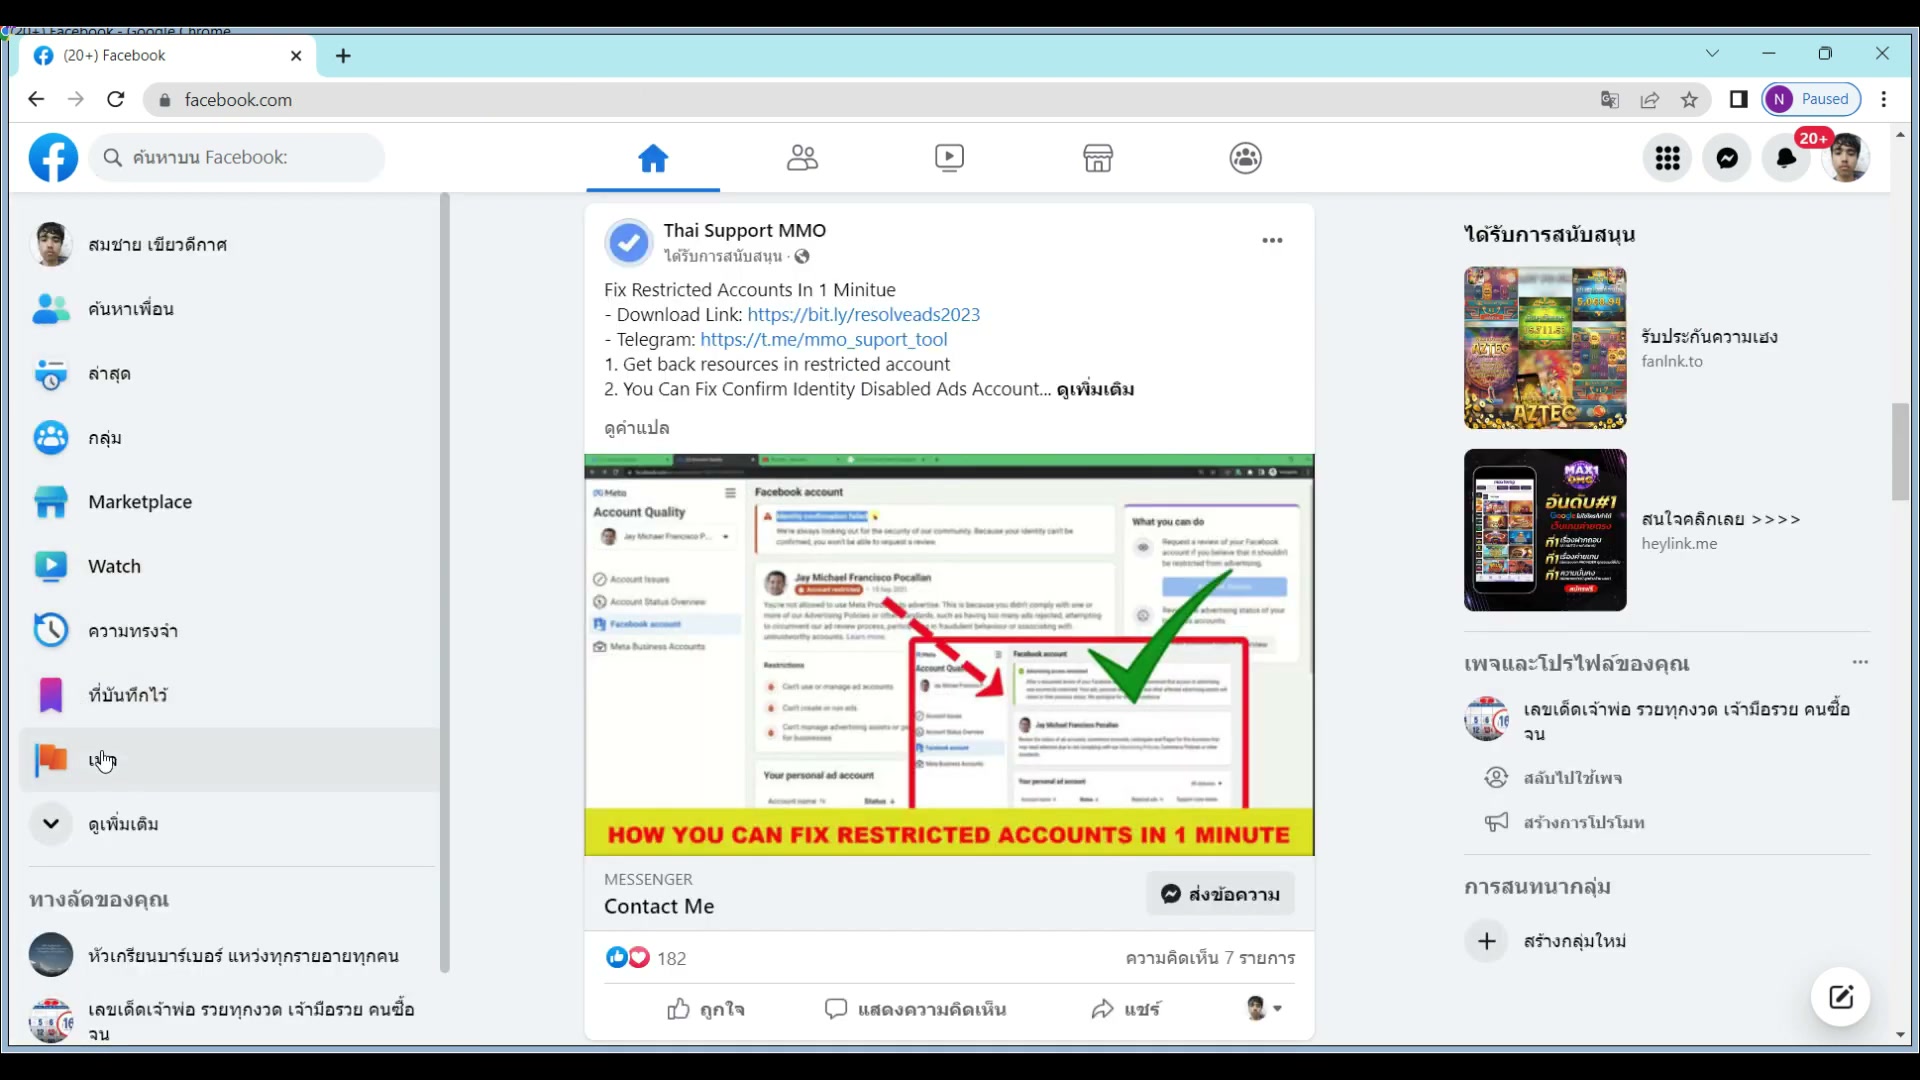Click the floating new message compose icon
Image resolution: width=1920 pixels, height=1080 pixels.
[x=1841, y=997]
